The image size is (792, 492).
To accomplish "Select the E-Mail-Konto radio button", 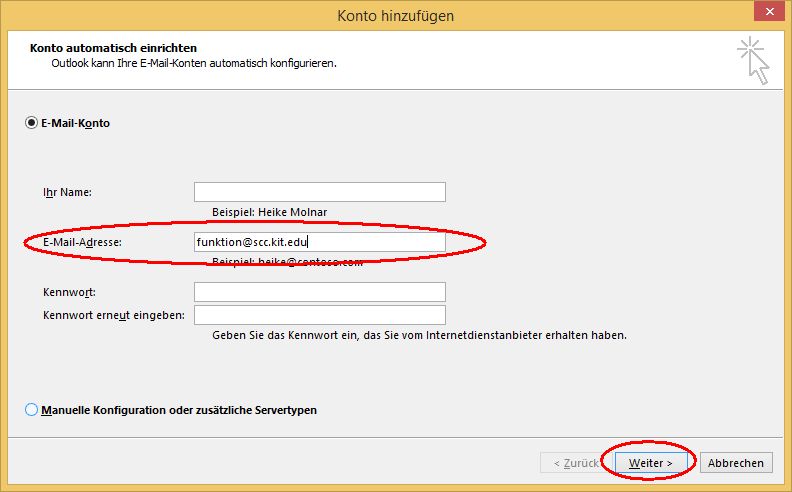I will 31,123.
